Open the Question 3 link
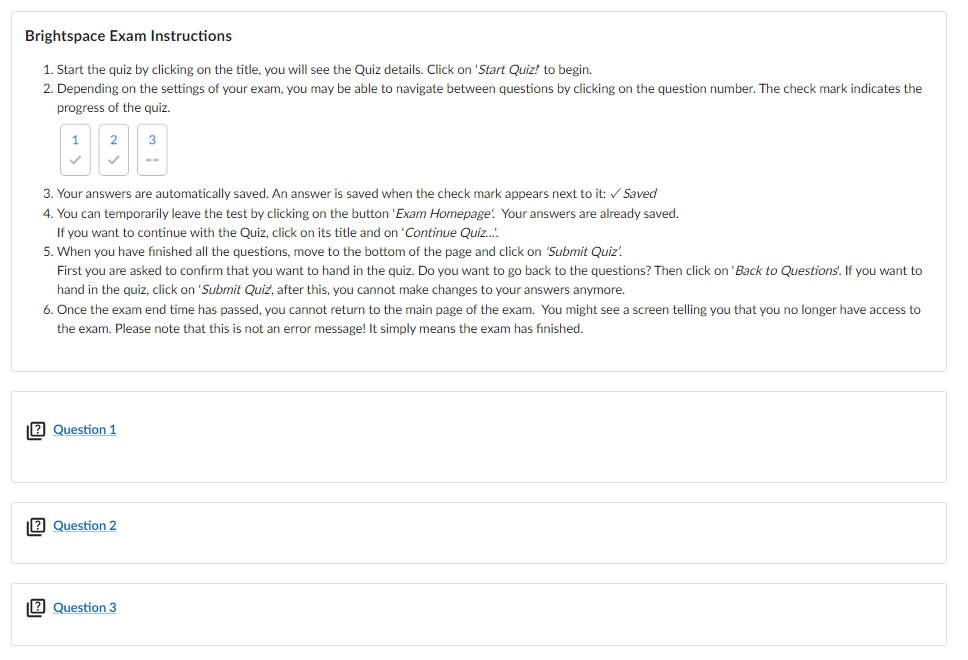Image resolution: width=968 pixels, height=660 pixels. (84, 608)
